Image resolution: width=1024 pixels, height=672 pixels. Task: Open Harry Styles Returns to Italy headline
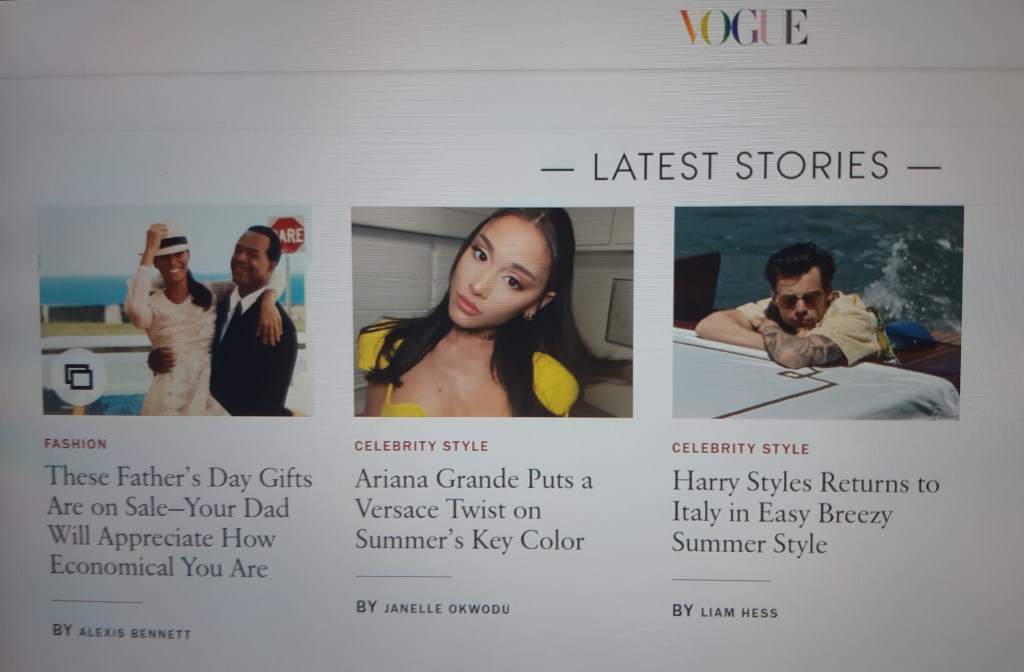click(x=805, y=513)
